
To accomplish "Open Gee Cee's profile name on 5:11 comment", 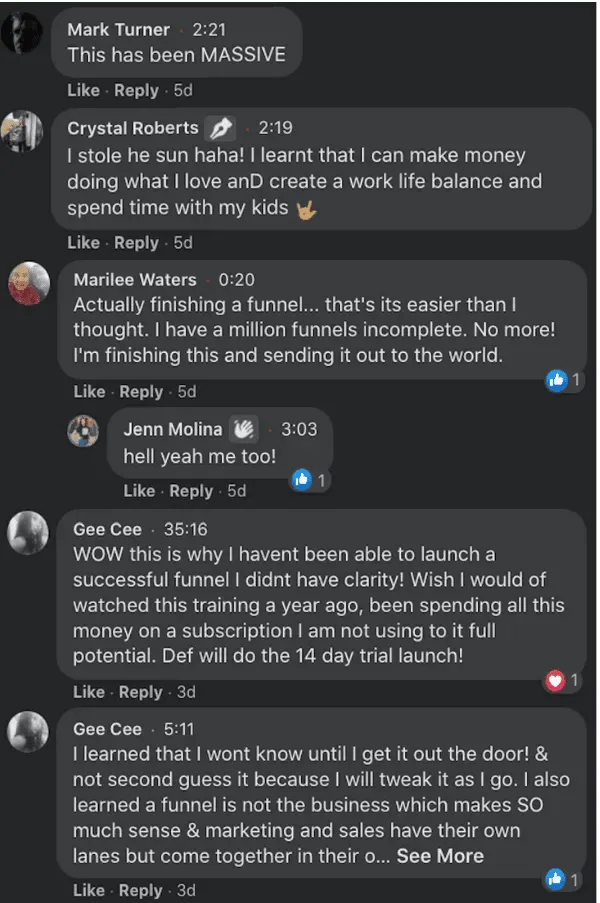I will pyautogui.click(x=107, y=729).
